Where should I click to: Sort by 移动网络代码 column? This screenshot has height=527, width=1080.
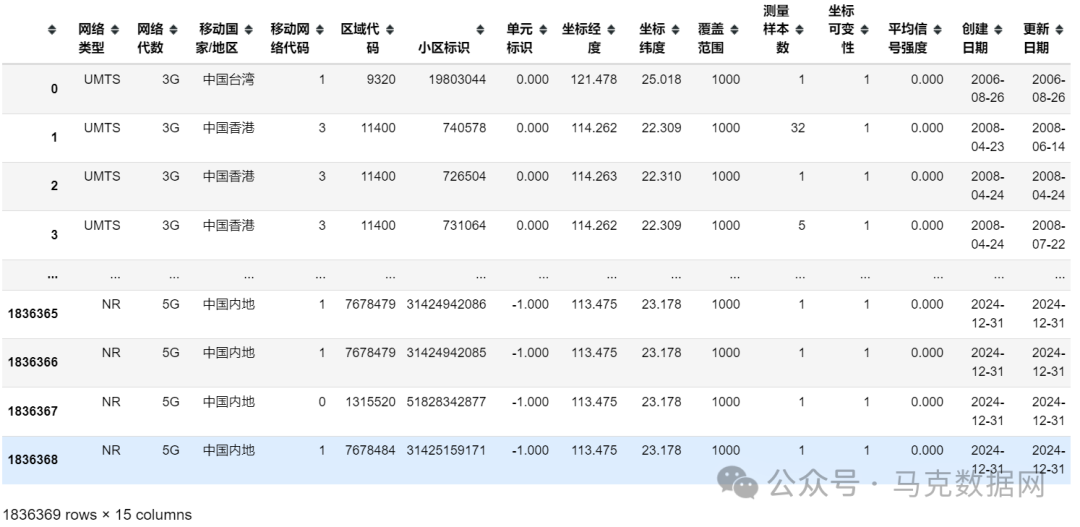(320, 30)
